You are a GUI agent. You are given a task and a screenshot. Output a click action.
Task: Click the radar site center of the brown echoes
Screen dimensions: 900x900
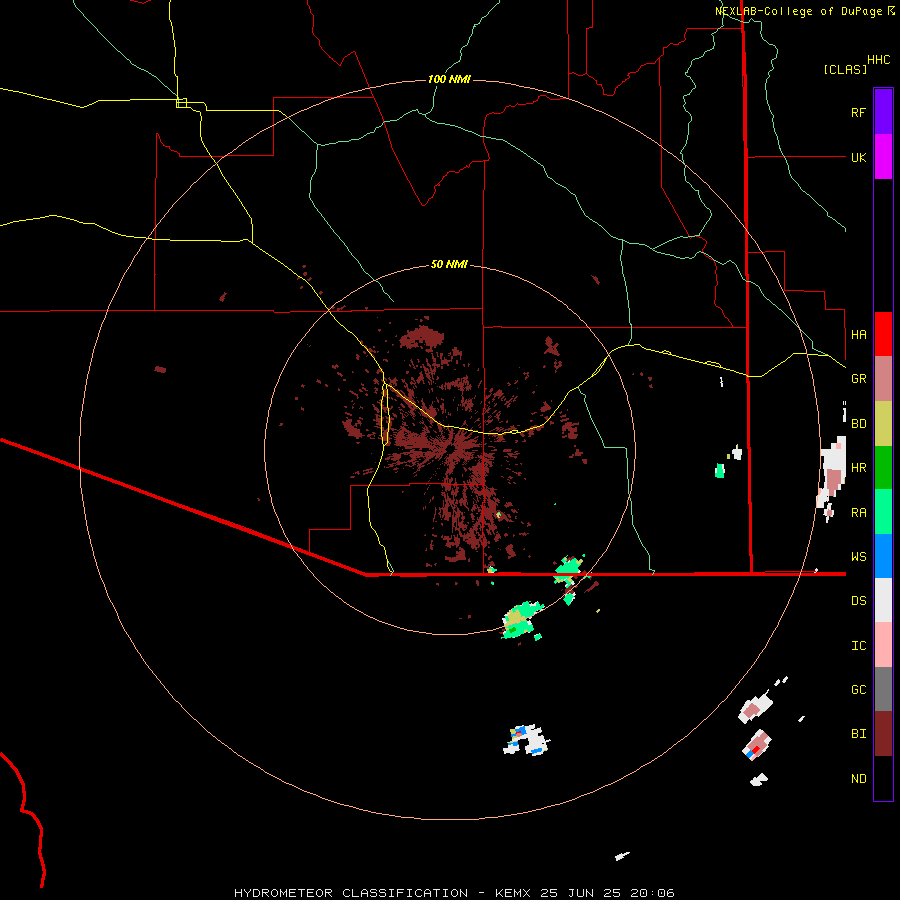point(452,447)
